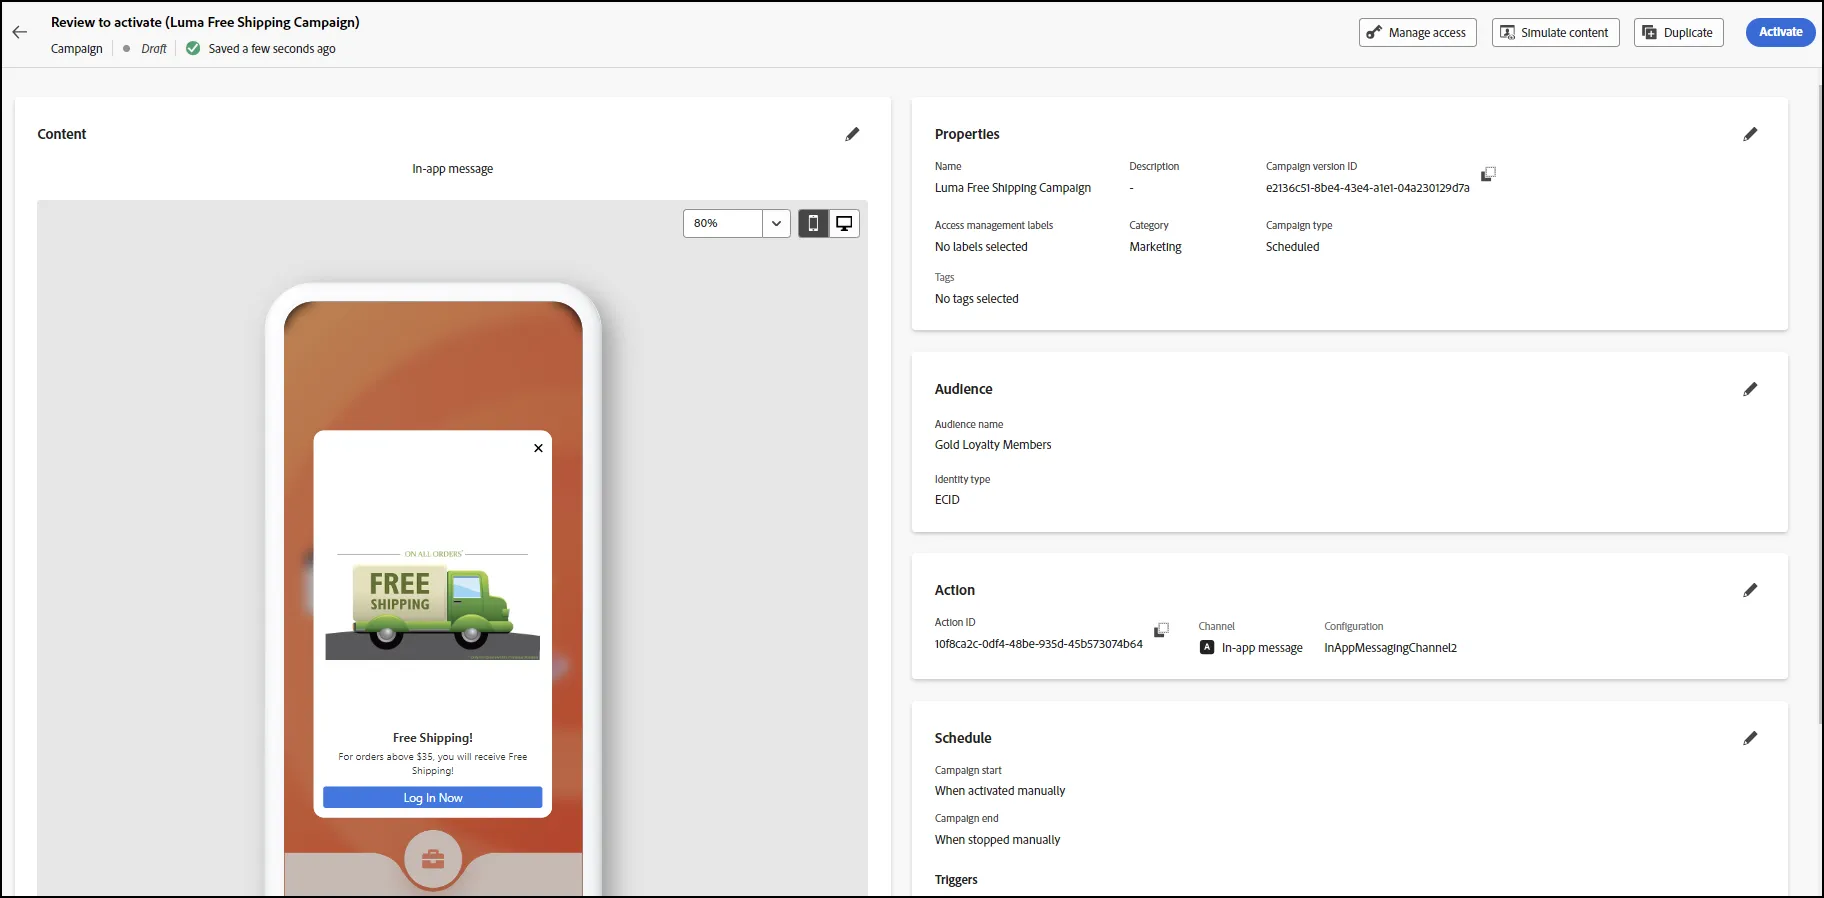Activate the Luma Free Shipping Campaign
The width and height of the screenshot is (1824, 898).
click(x=1780, y=32)
